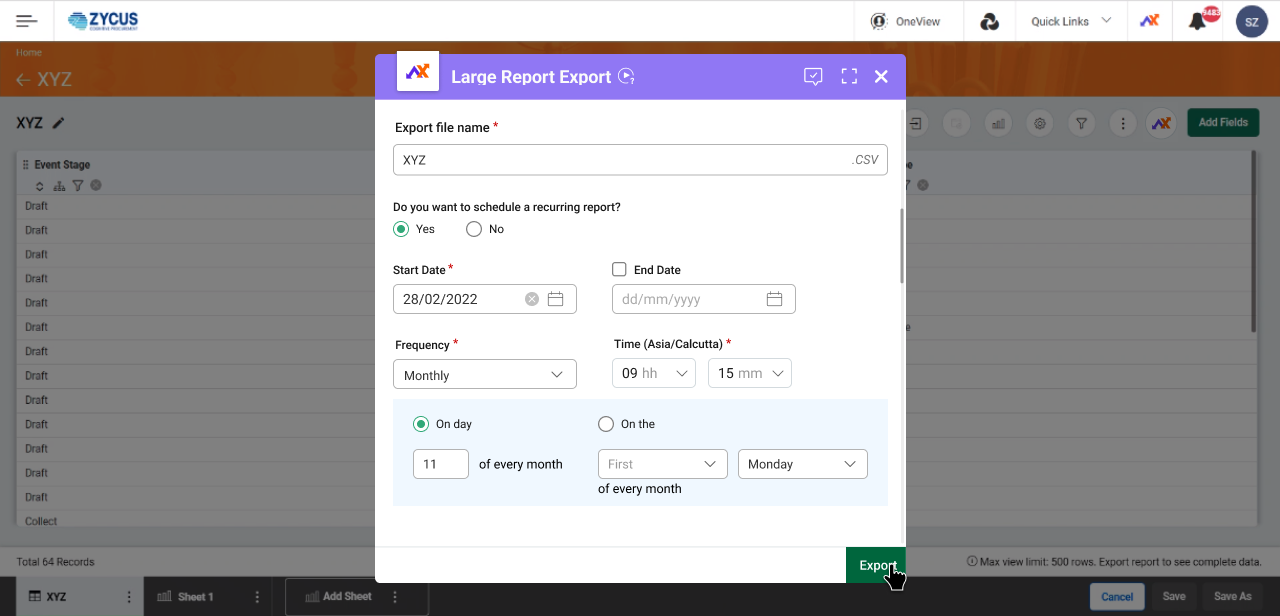This screenshot has height=616, width=1280.
Task: Expand the Quick Links menu
Action: [1070, 20]
